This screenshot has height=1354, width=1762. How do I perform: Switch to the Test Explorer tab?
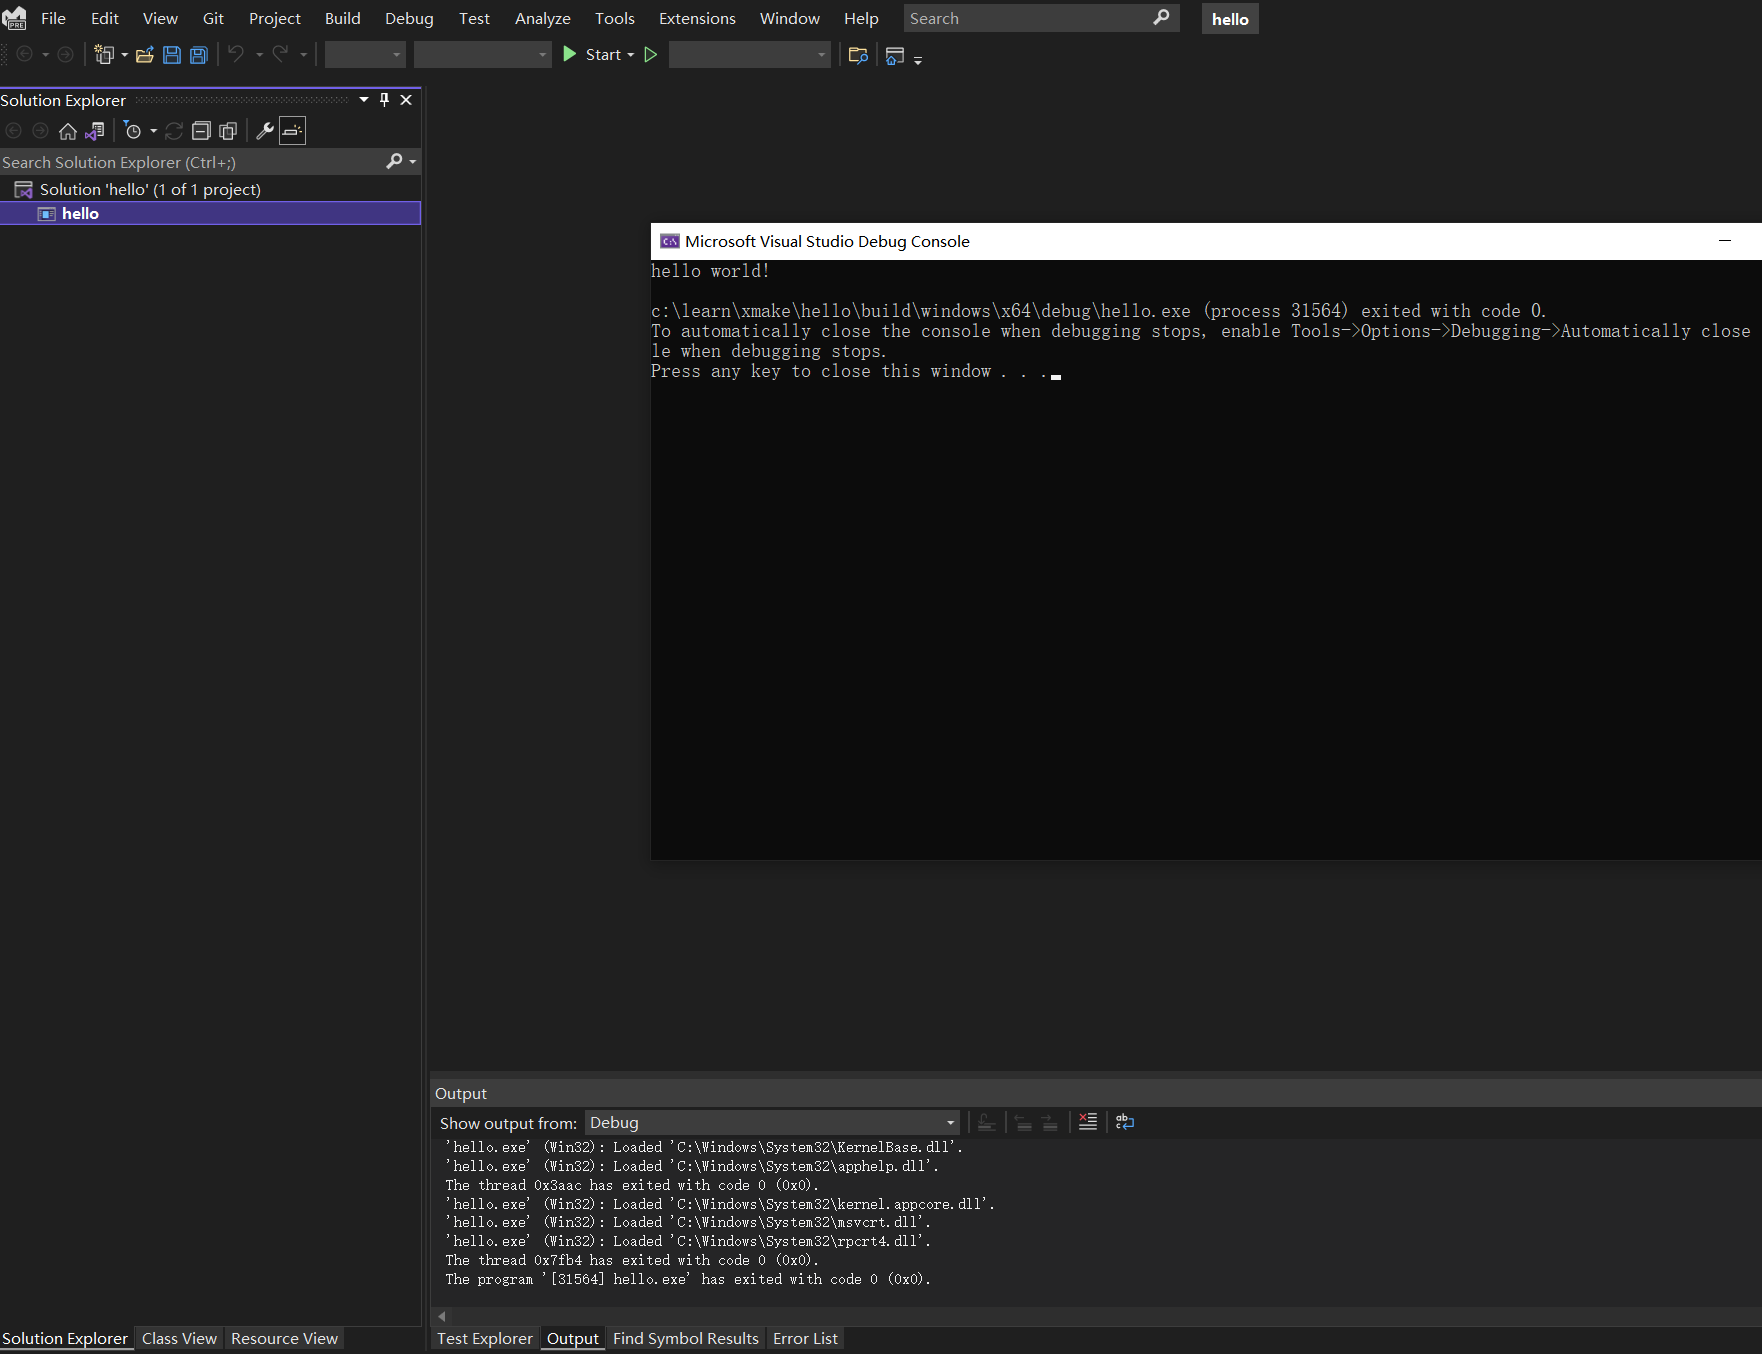pyautogui.click(x=485, y=1338)
